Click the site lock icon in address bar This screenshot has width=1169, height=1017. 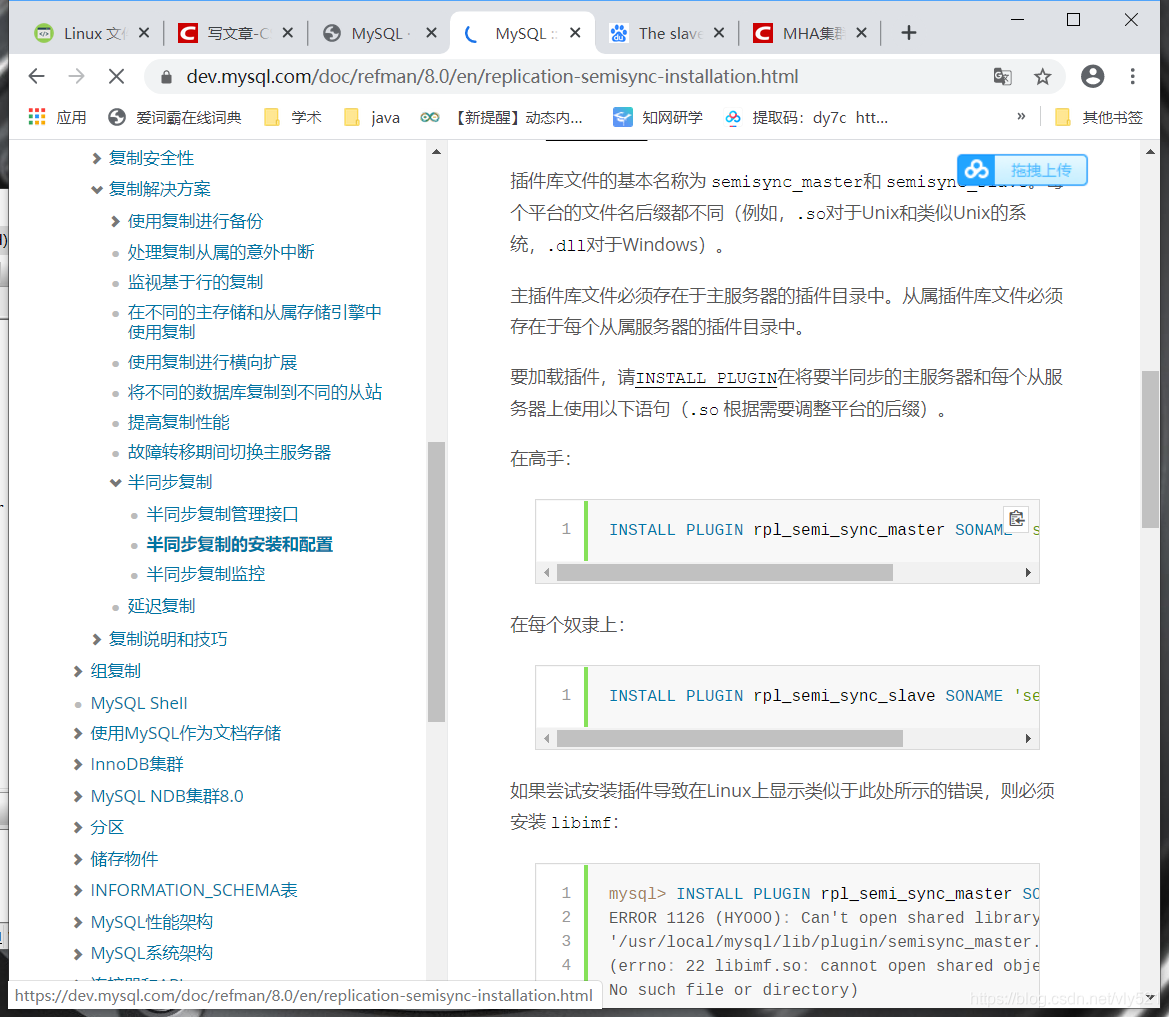166,77
